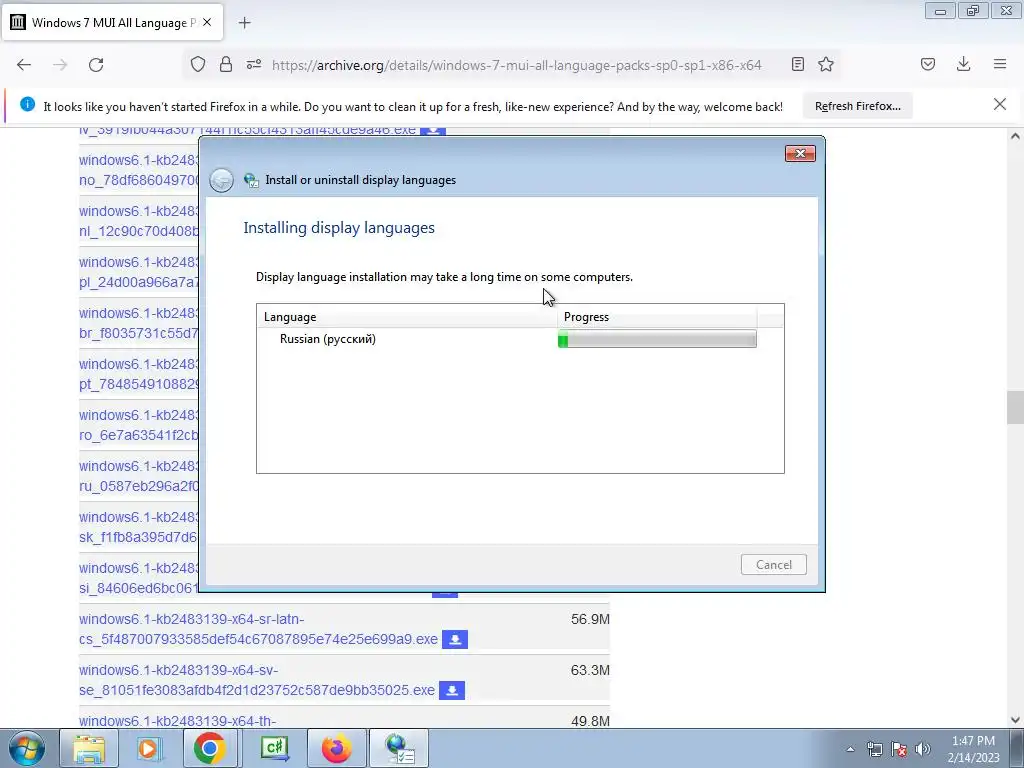
Task: Click the 56.9M file size
Action: 590,619
